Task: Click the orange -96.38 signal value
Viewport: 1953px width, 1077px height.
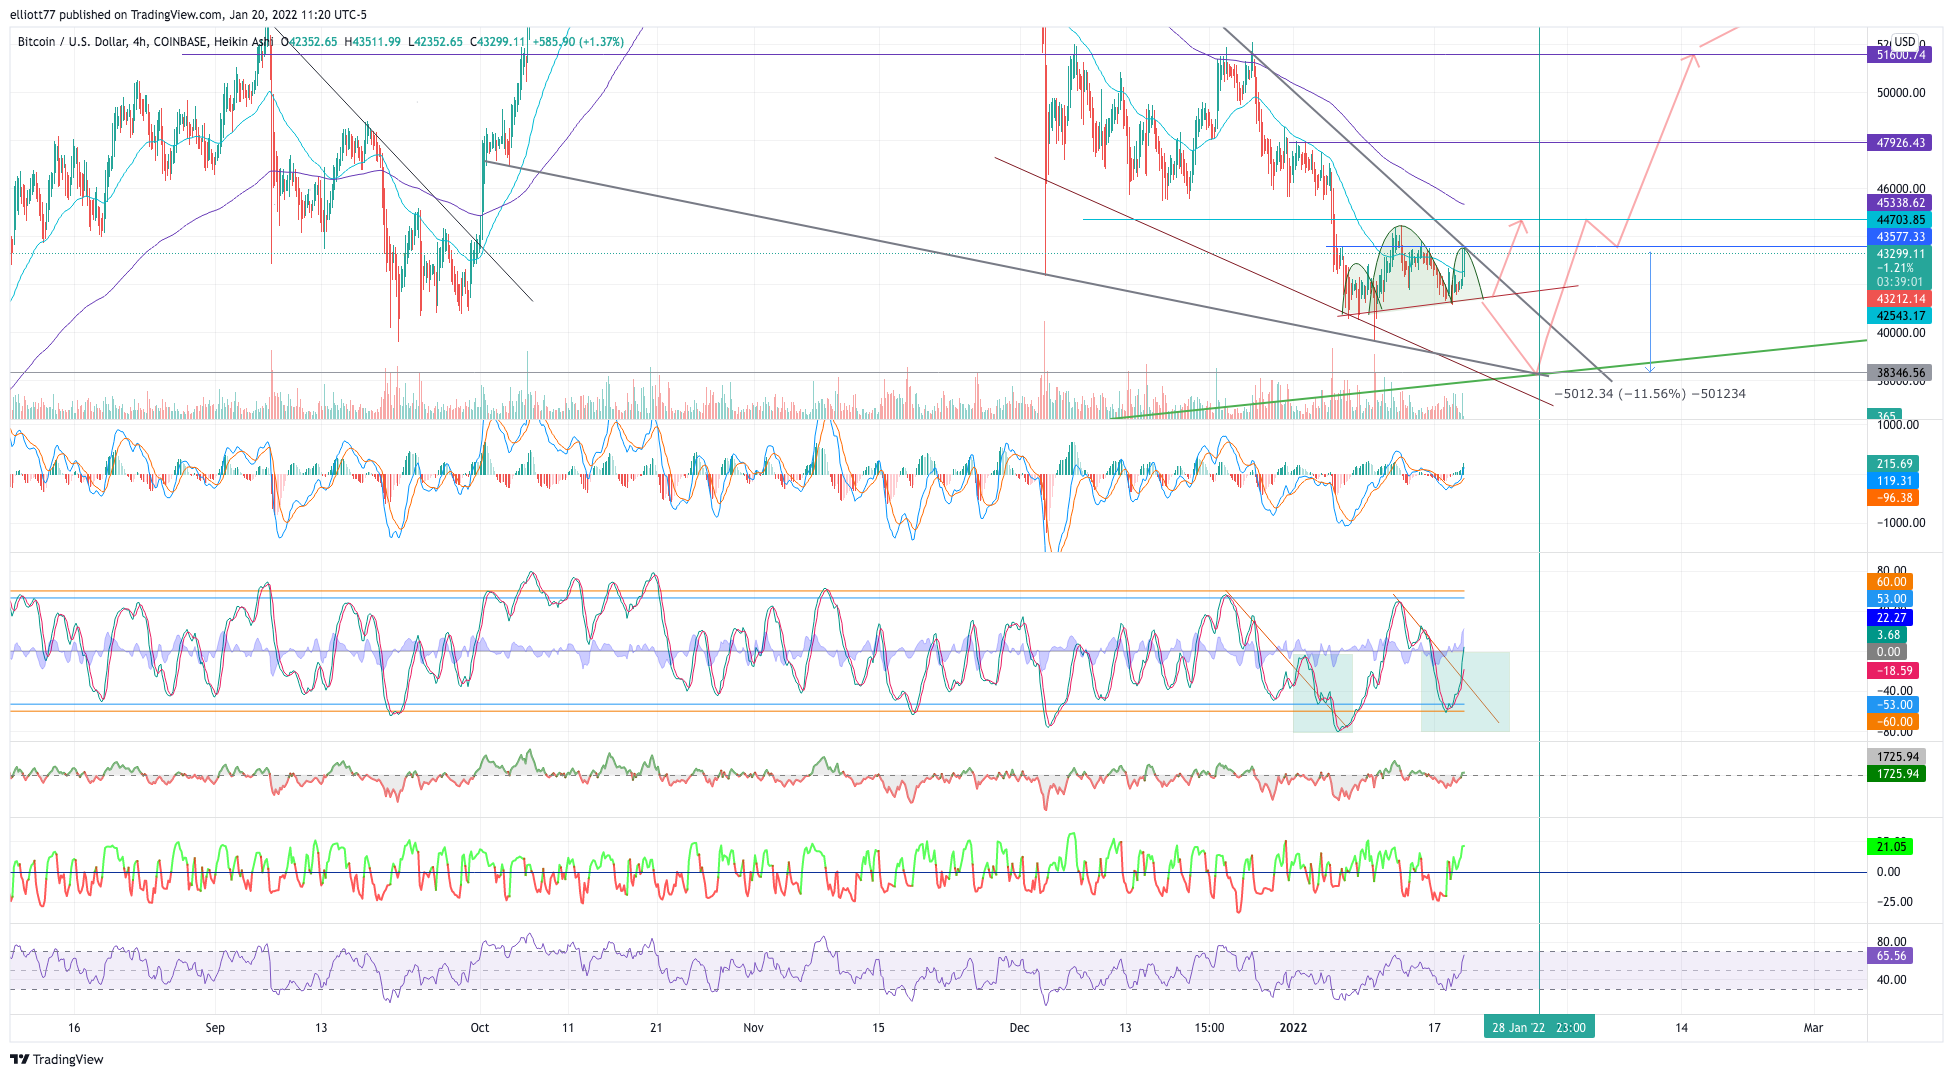Action: click(1893, 498)
